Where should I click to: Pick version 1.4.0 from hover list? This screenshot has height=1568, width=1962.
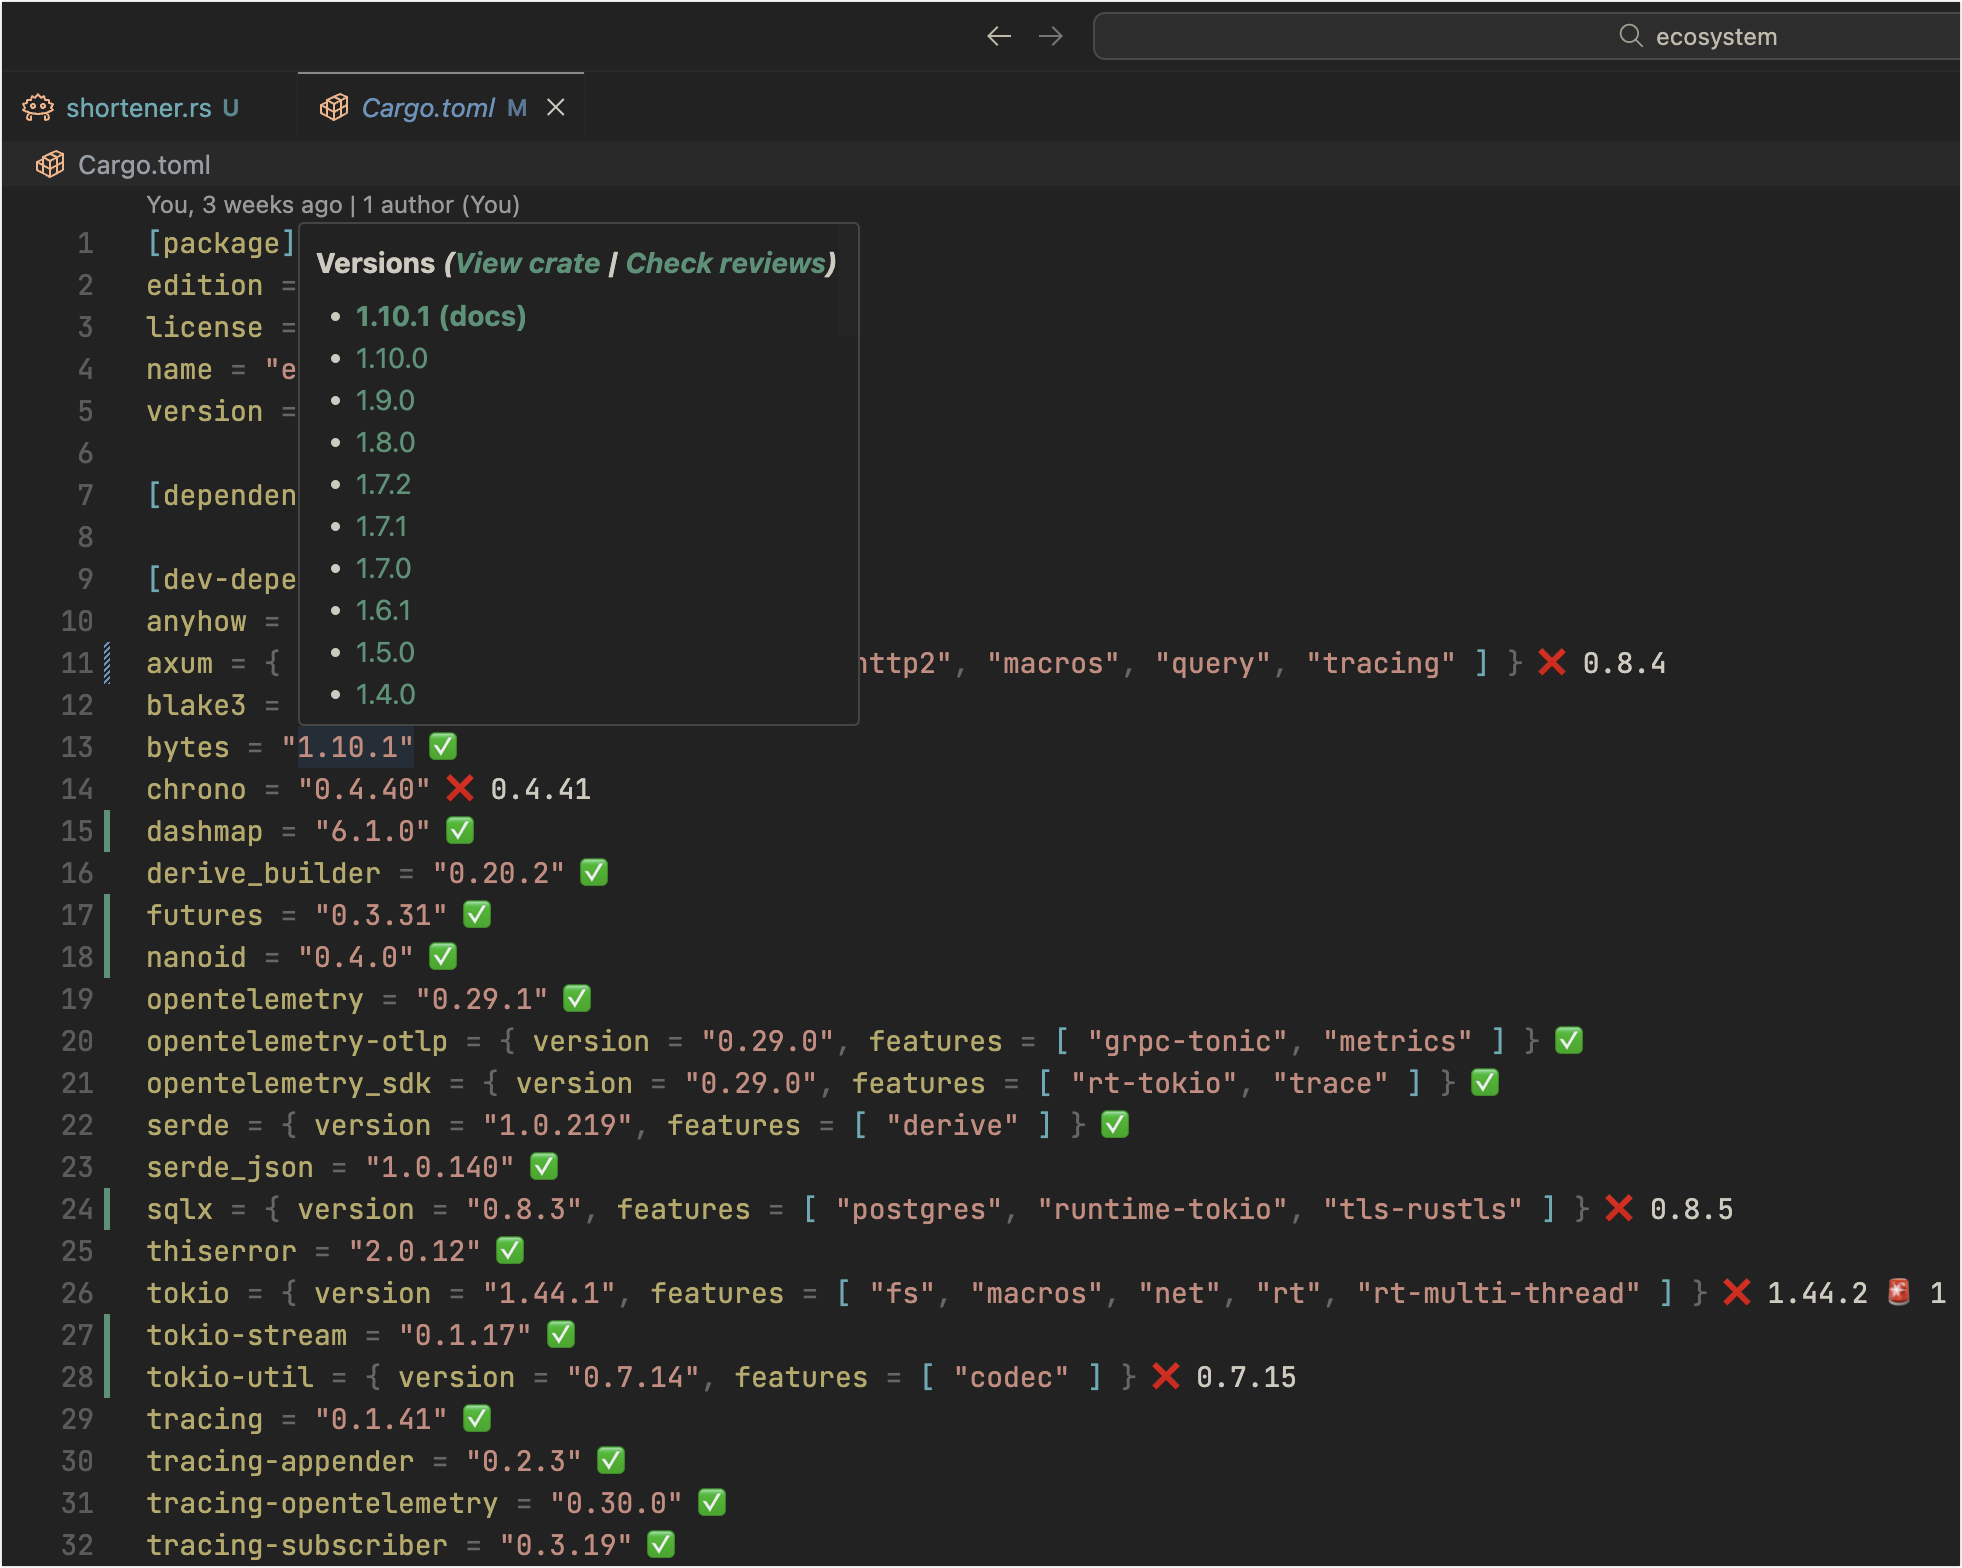pyautogui.click(x=385, y=694)
